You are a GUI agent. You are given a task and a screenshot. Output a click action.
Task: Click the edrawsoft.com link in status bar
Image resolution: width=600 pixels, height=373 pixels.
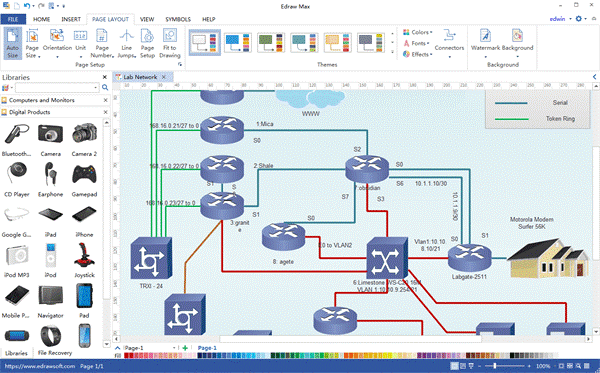click(40, 366)
